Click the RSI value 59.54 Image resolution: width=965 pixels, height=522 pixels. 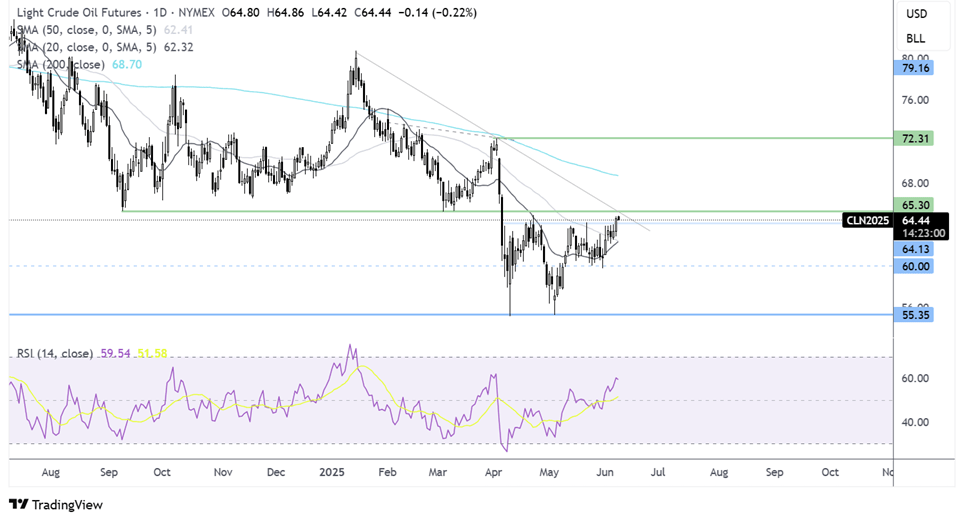point(115,353)
